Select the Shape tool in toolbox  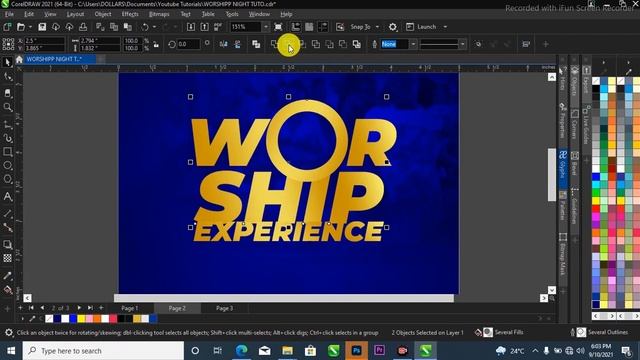(x=7, y=77)
